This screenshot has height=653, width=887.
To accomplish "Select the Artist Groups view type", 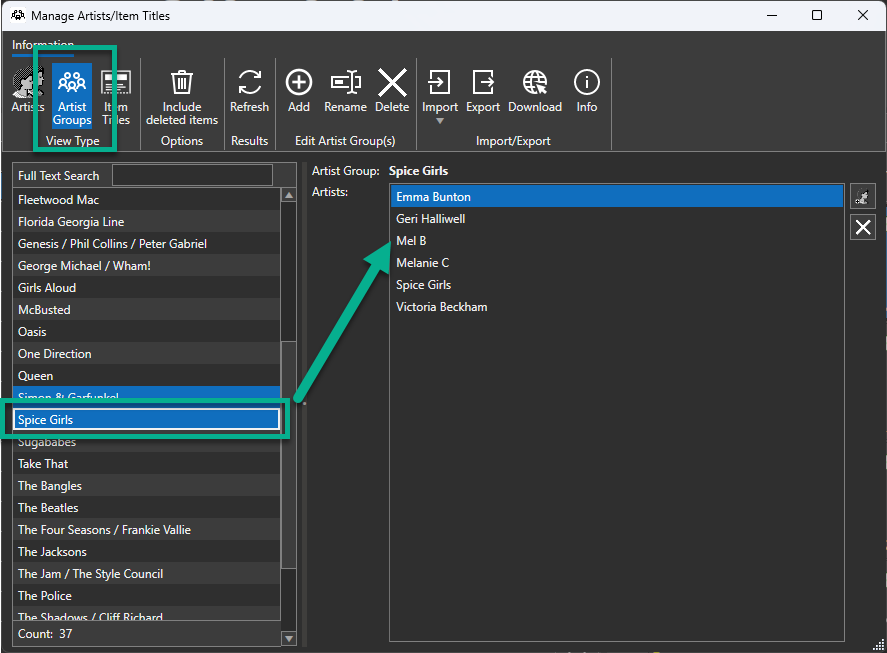I will coord(72,96).
